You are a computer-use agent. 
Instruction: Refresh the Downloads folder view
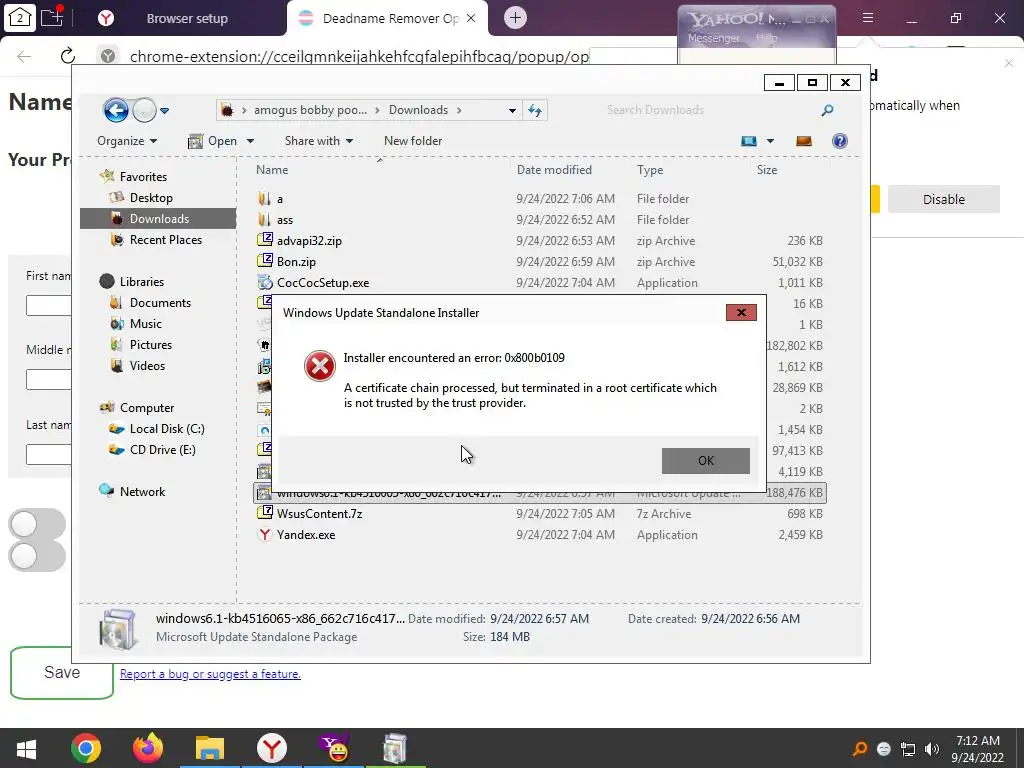pos(535,110)
